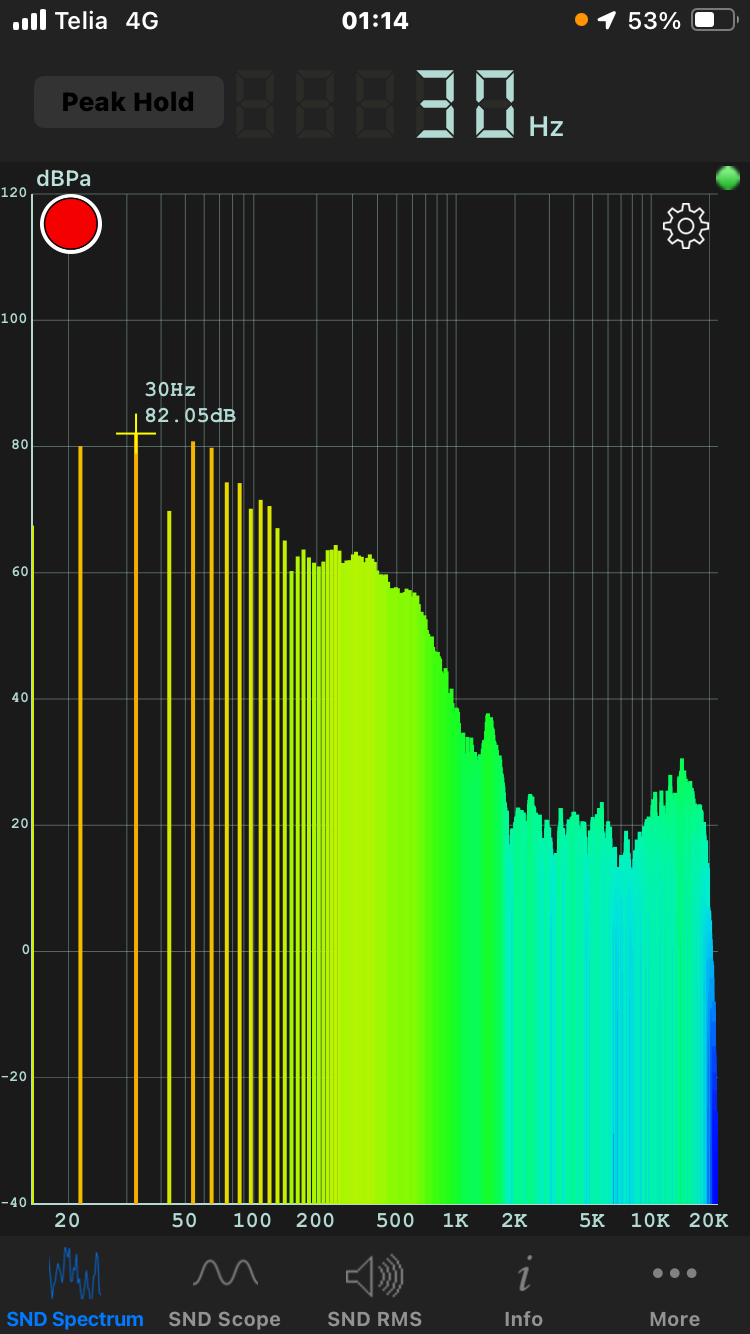This screenshot has height=1334, width=750.
Task: Tap the green status indicator light
Action: pos(728,179)
